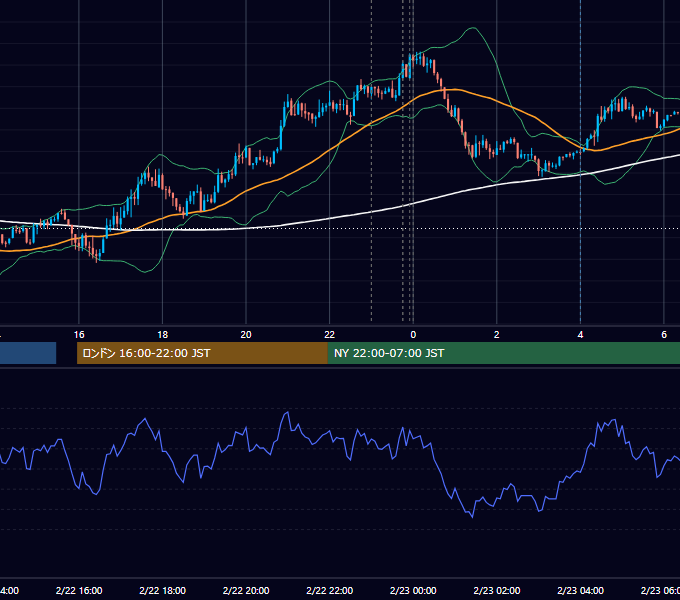
Task: Select the 2/22 18:00 date label
Action: (x=163, y=590)
